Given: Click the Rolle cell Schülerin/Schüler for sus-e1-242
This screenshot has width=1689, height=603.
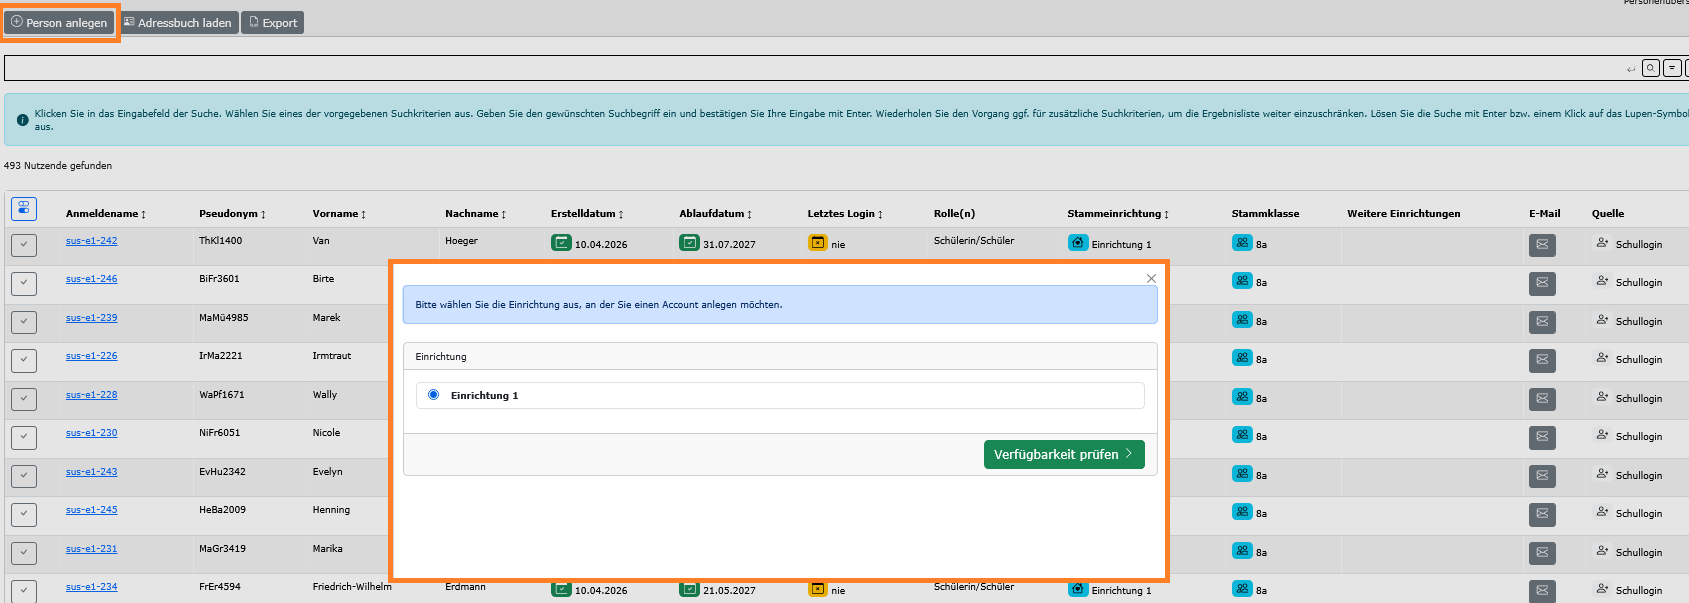Looking at the screenshot, I should 974,241.
